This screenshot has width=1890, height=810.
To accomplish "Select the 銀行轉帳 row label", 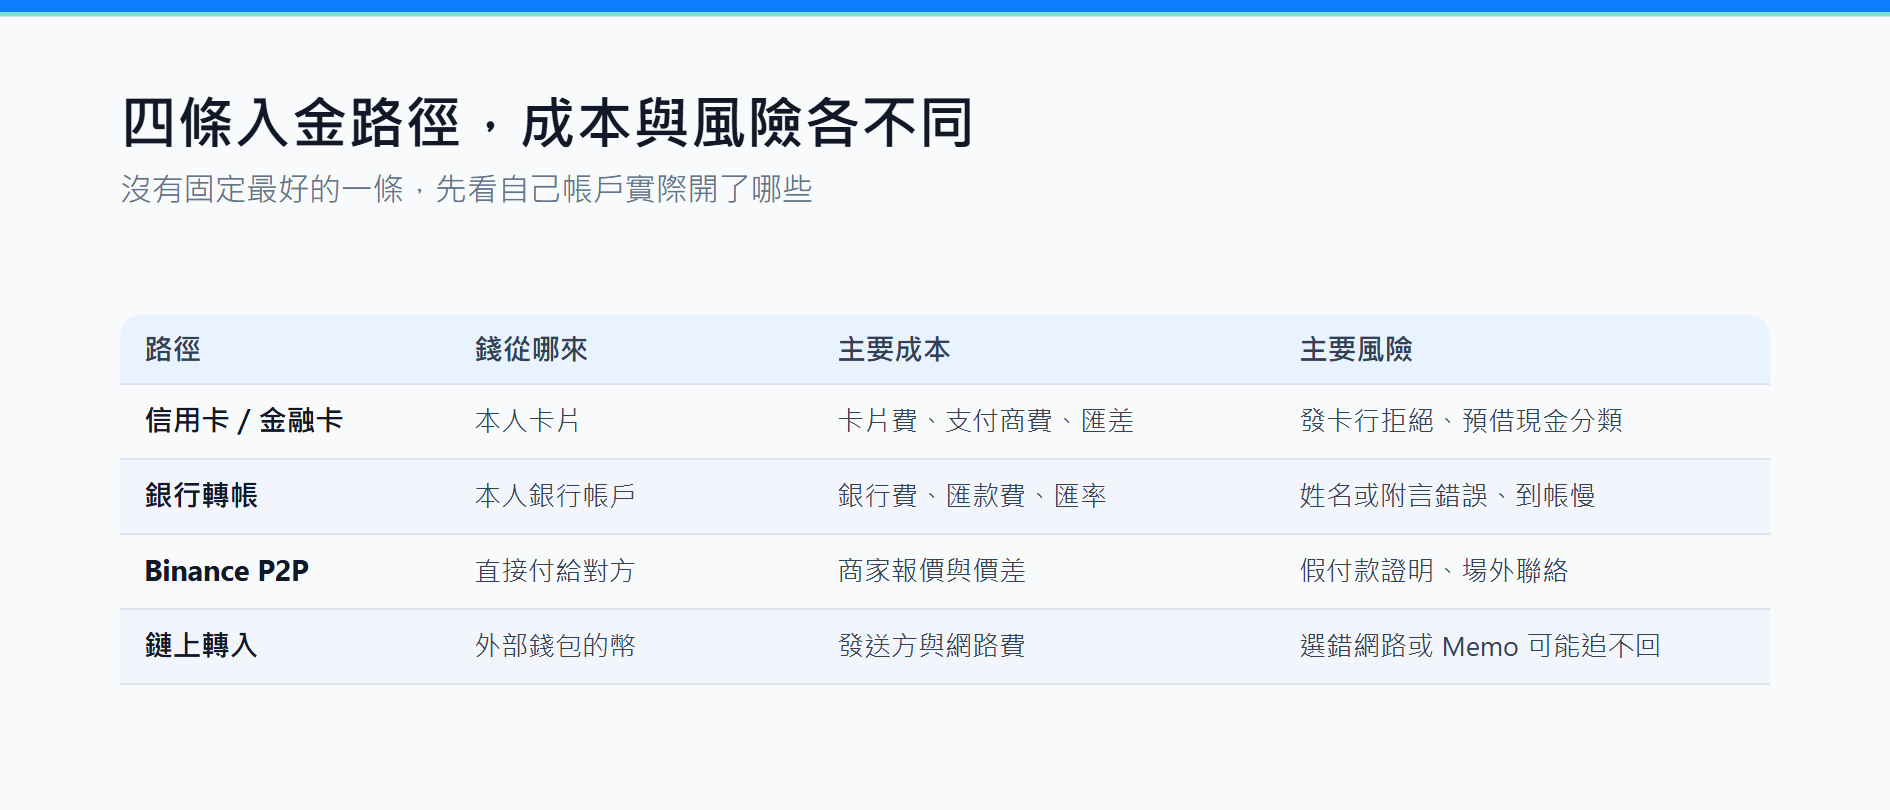I will (201, 496).
